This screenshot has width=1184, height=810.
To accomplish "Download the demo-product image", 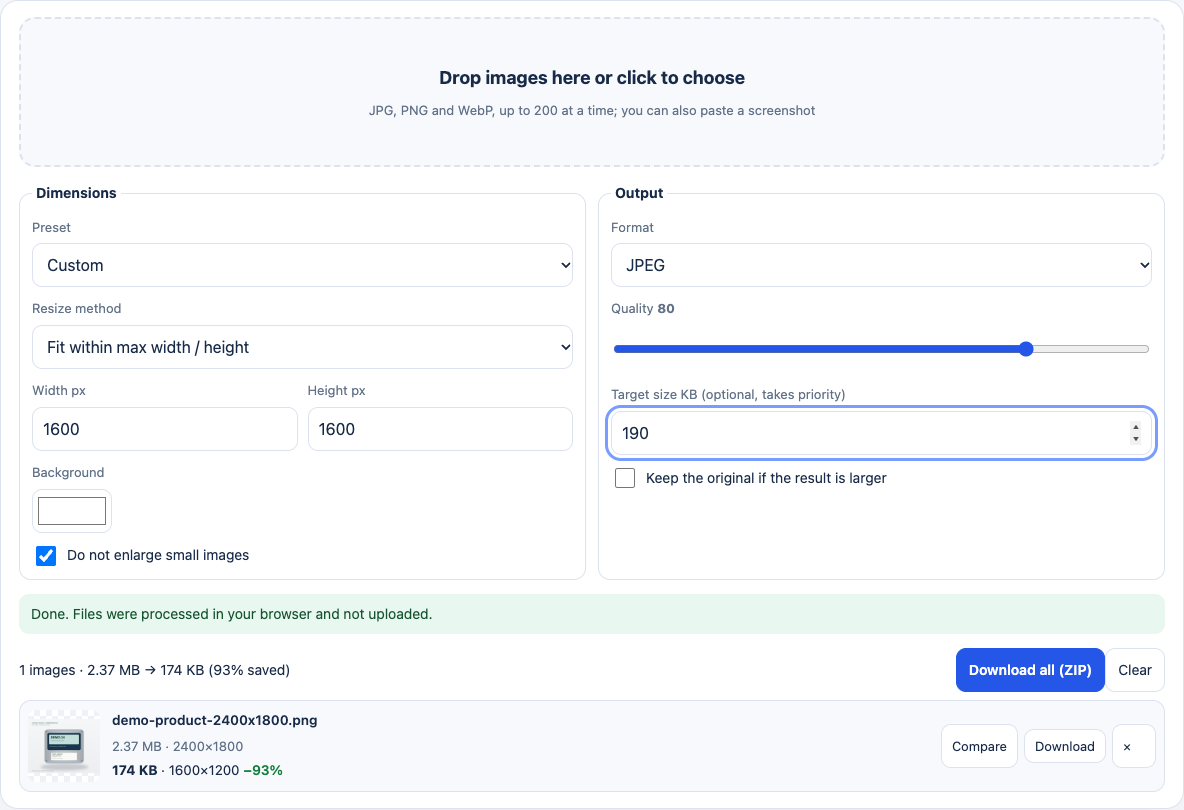I will point(1065,747).
